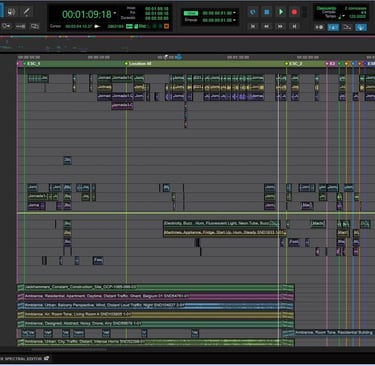Select the Machines Appliance Fridge clip
Image resolution: width=375 pixels, height=366 pixels.
pos(225,233)
